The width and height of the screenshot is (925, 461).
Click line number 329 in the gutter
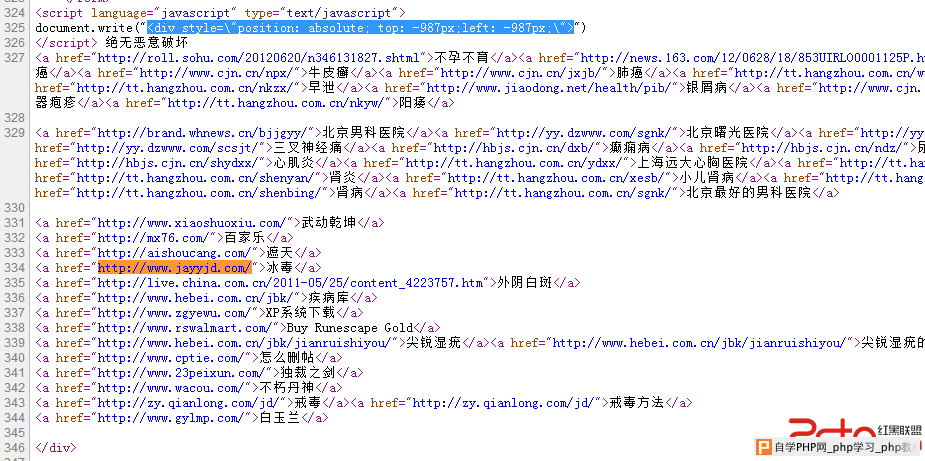coord(13,133)
